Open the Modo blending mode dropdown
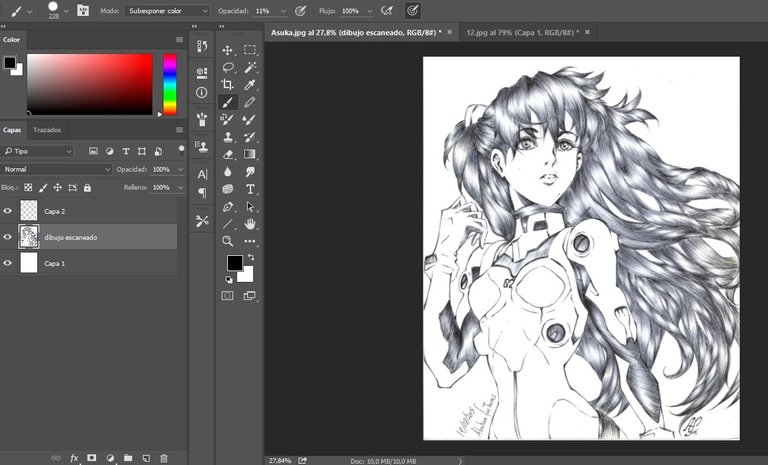 [x=167, y=11]
